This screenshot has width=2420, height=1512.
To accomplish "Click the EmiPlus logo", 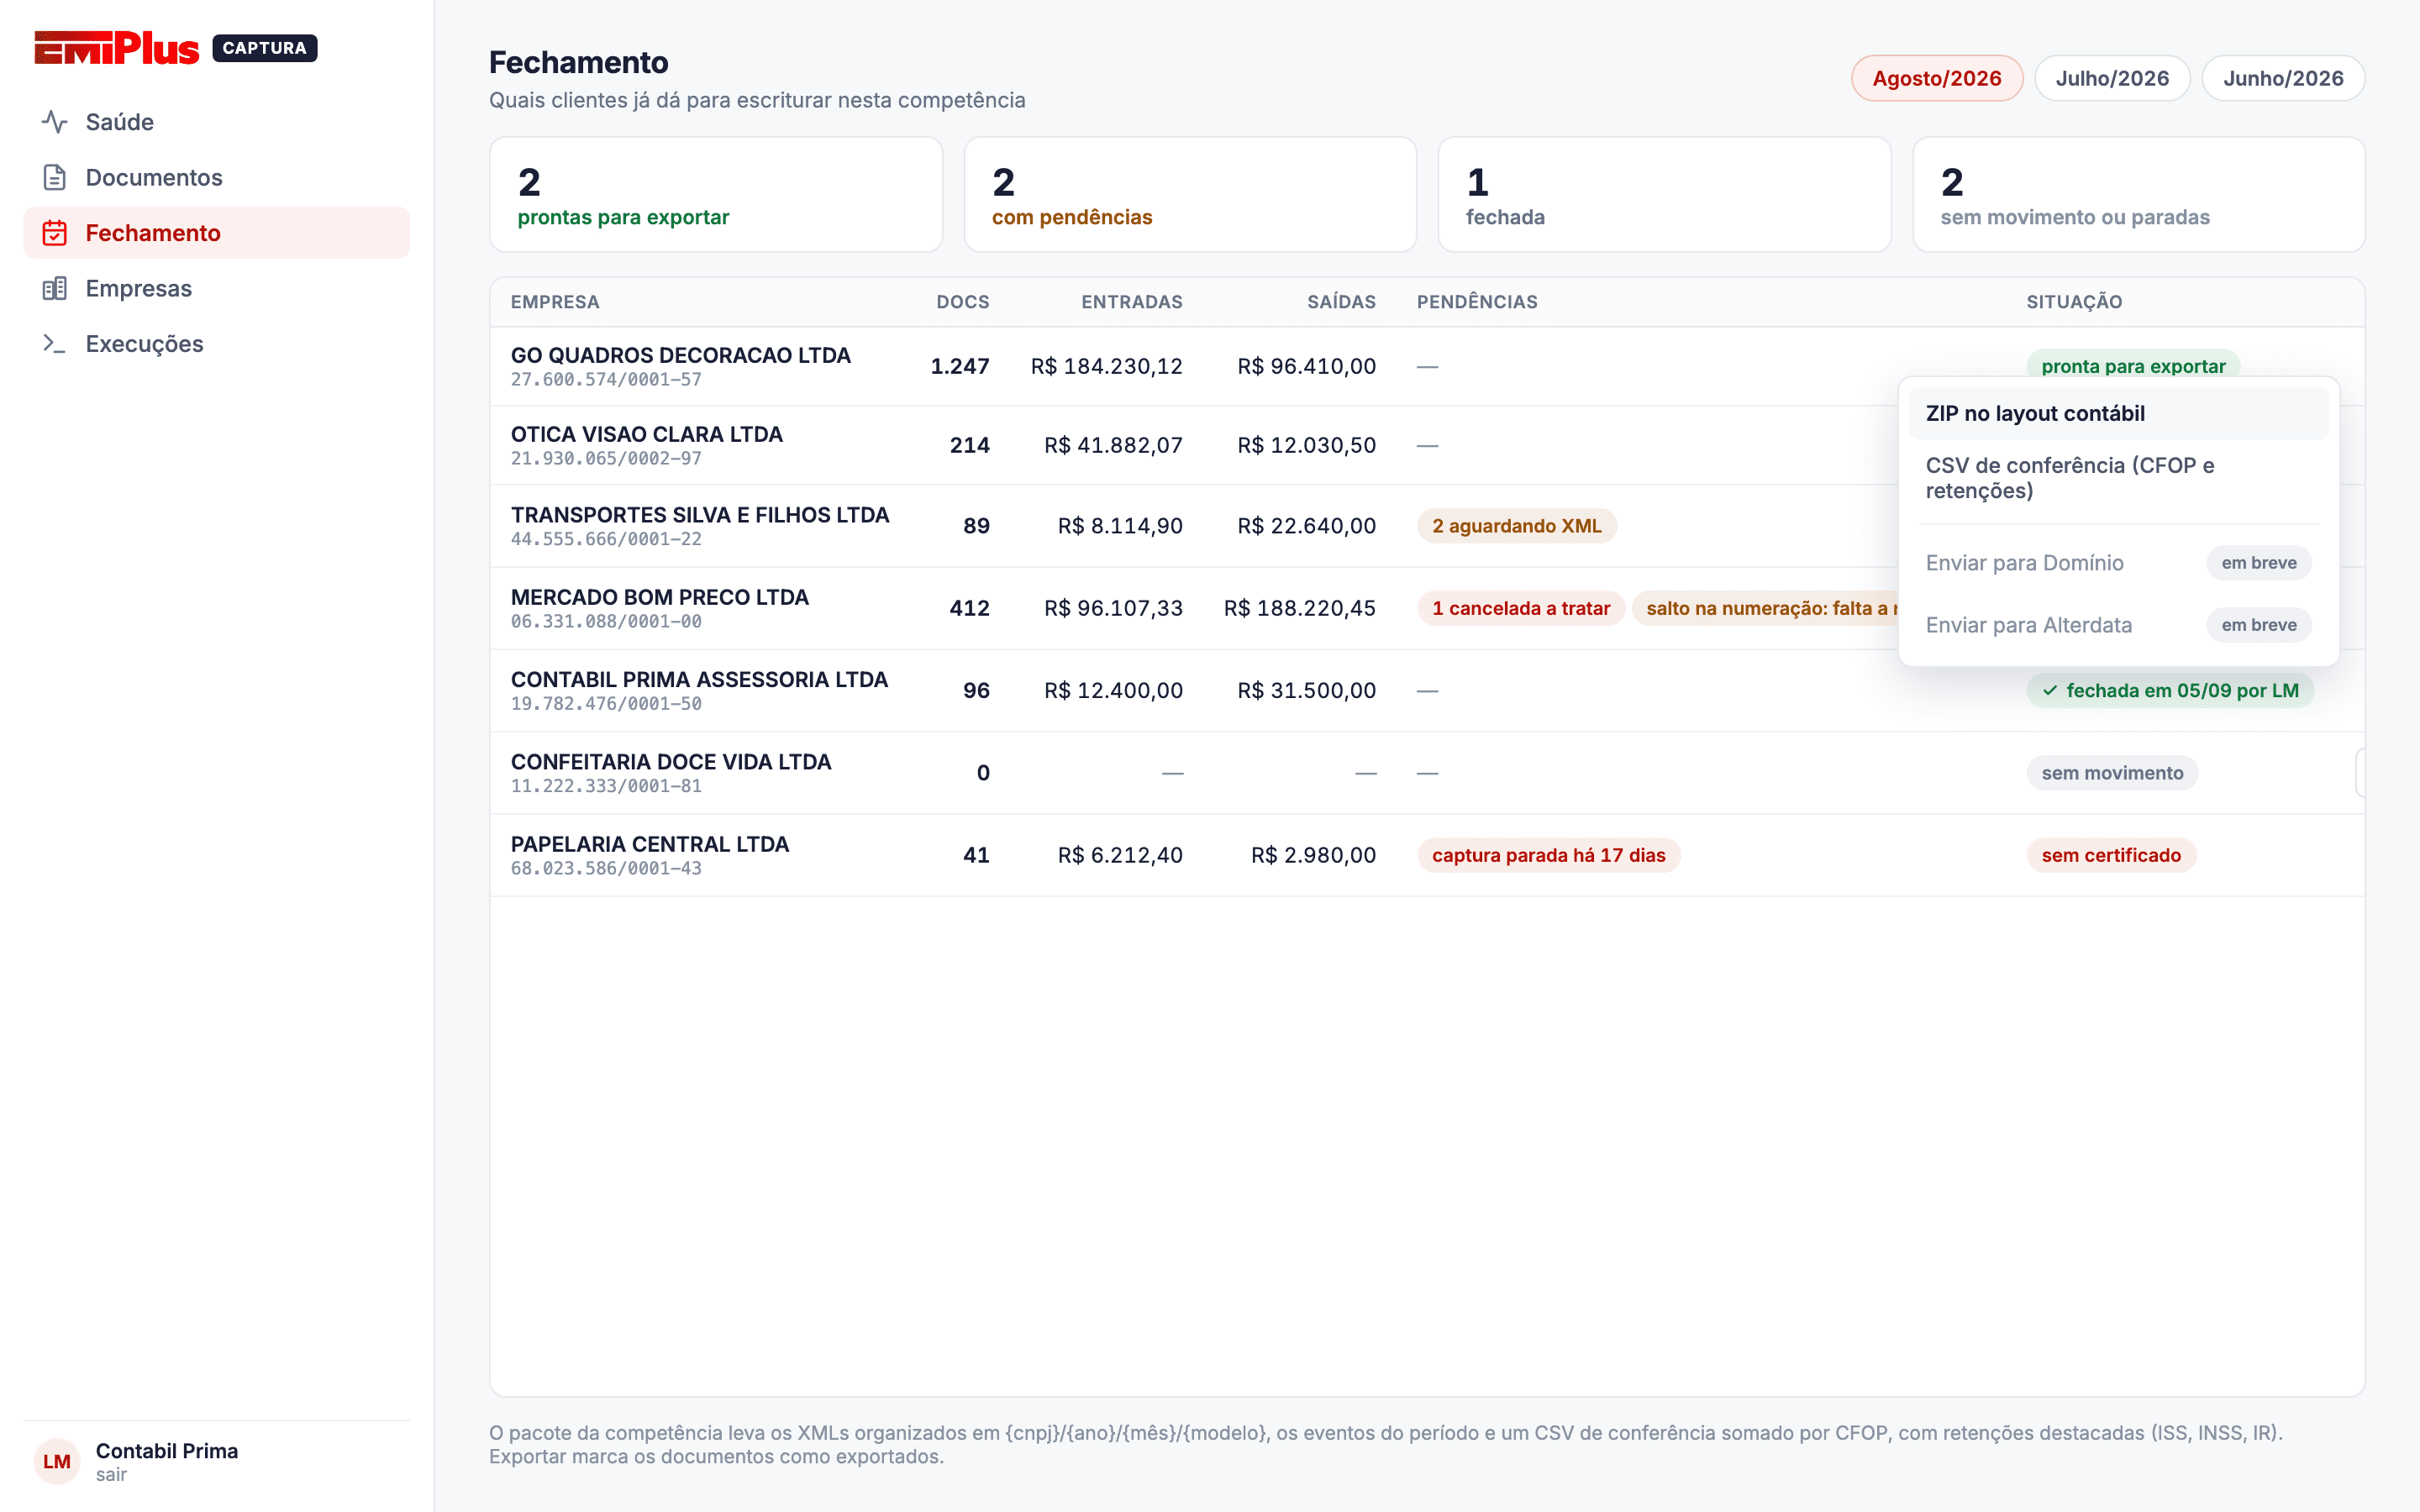I will [117, 48].
